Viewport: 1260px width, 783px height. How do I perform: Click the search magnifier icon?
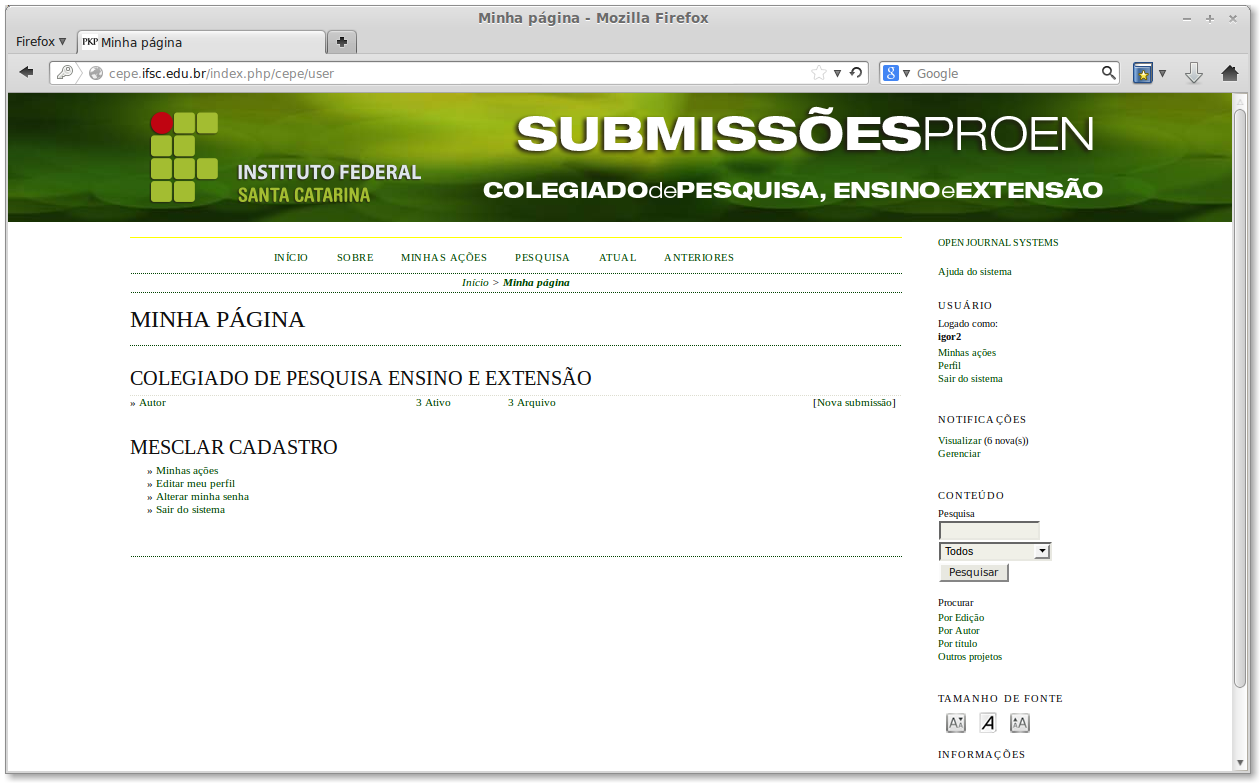(x=1108, y=72)
